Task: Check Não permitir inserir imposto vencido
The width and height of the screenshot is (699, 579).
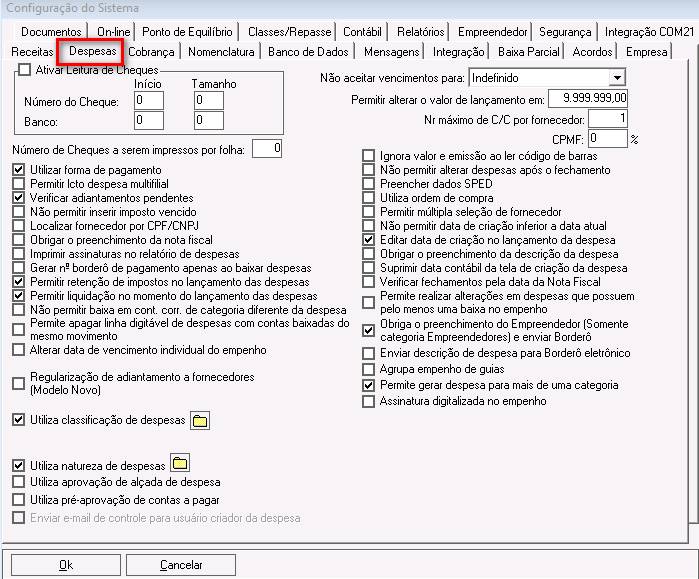Action: tap(18, 211)
